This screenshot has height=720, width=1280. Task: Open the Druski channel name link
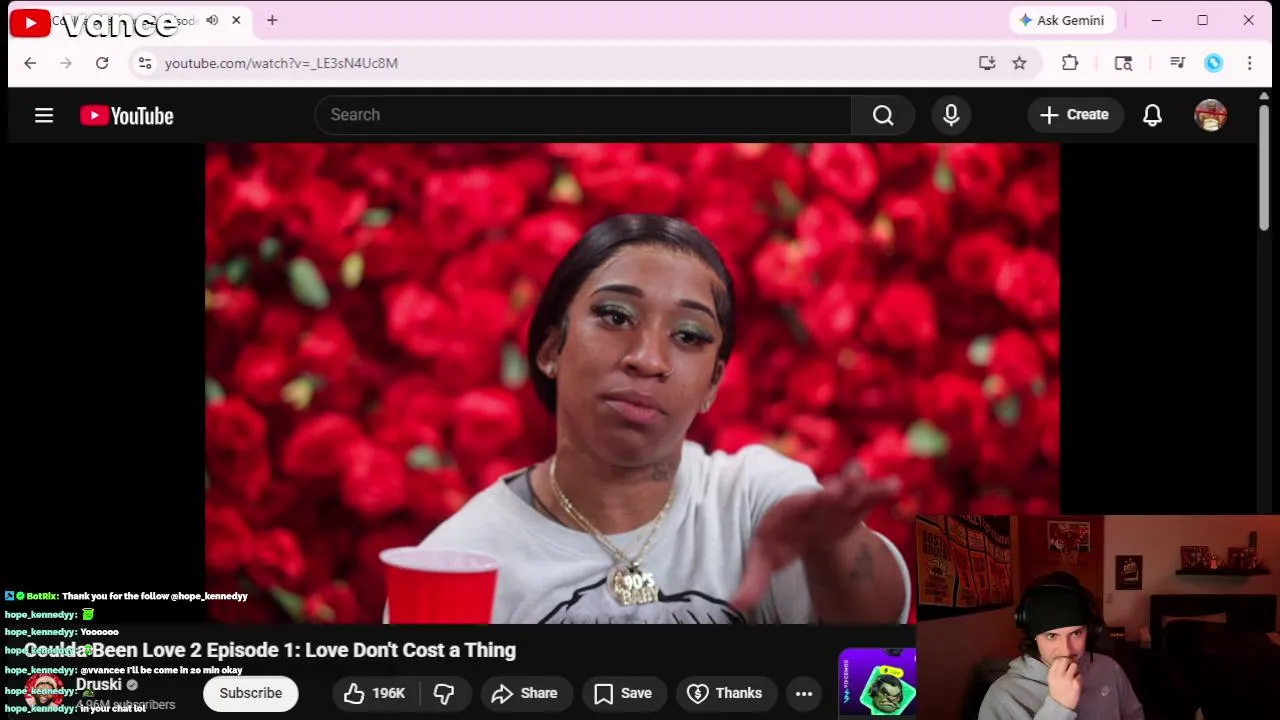[x=99, y=685]
